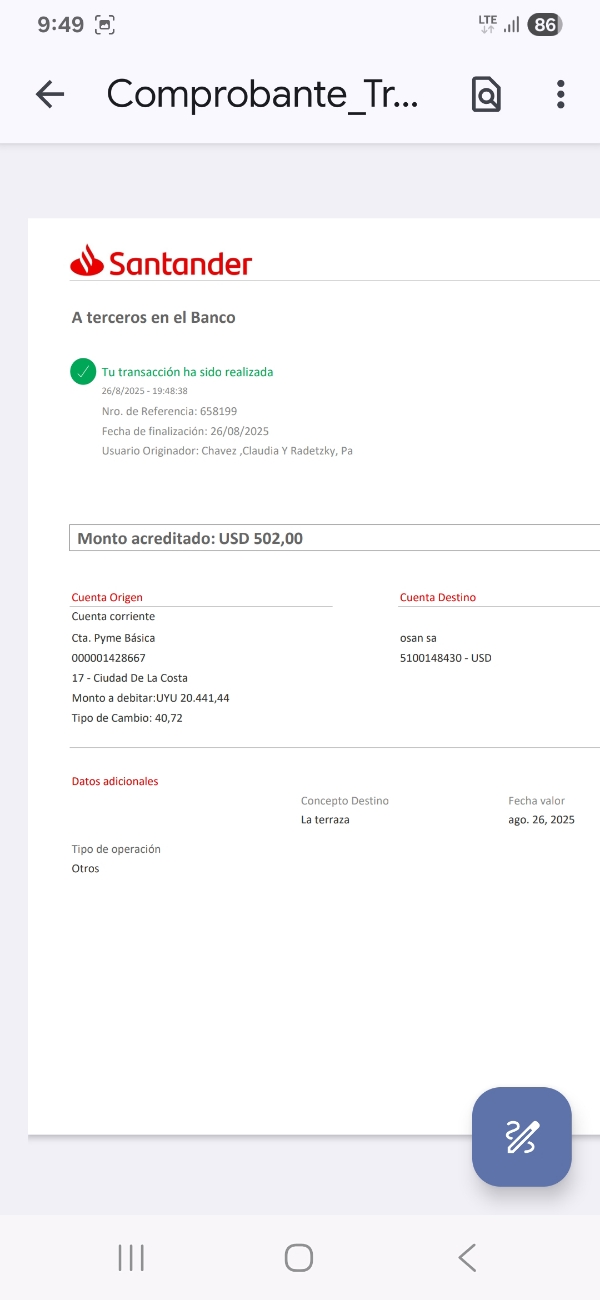Tap the Cuenta Destino heading
600x1300 pixels.
(438, 597)
